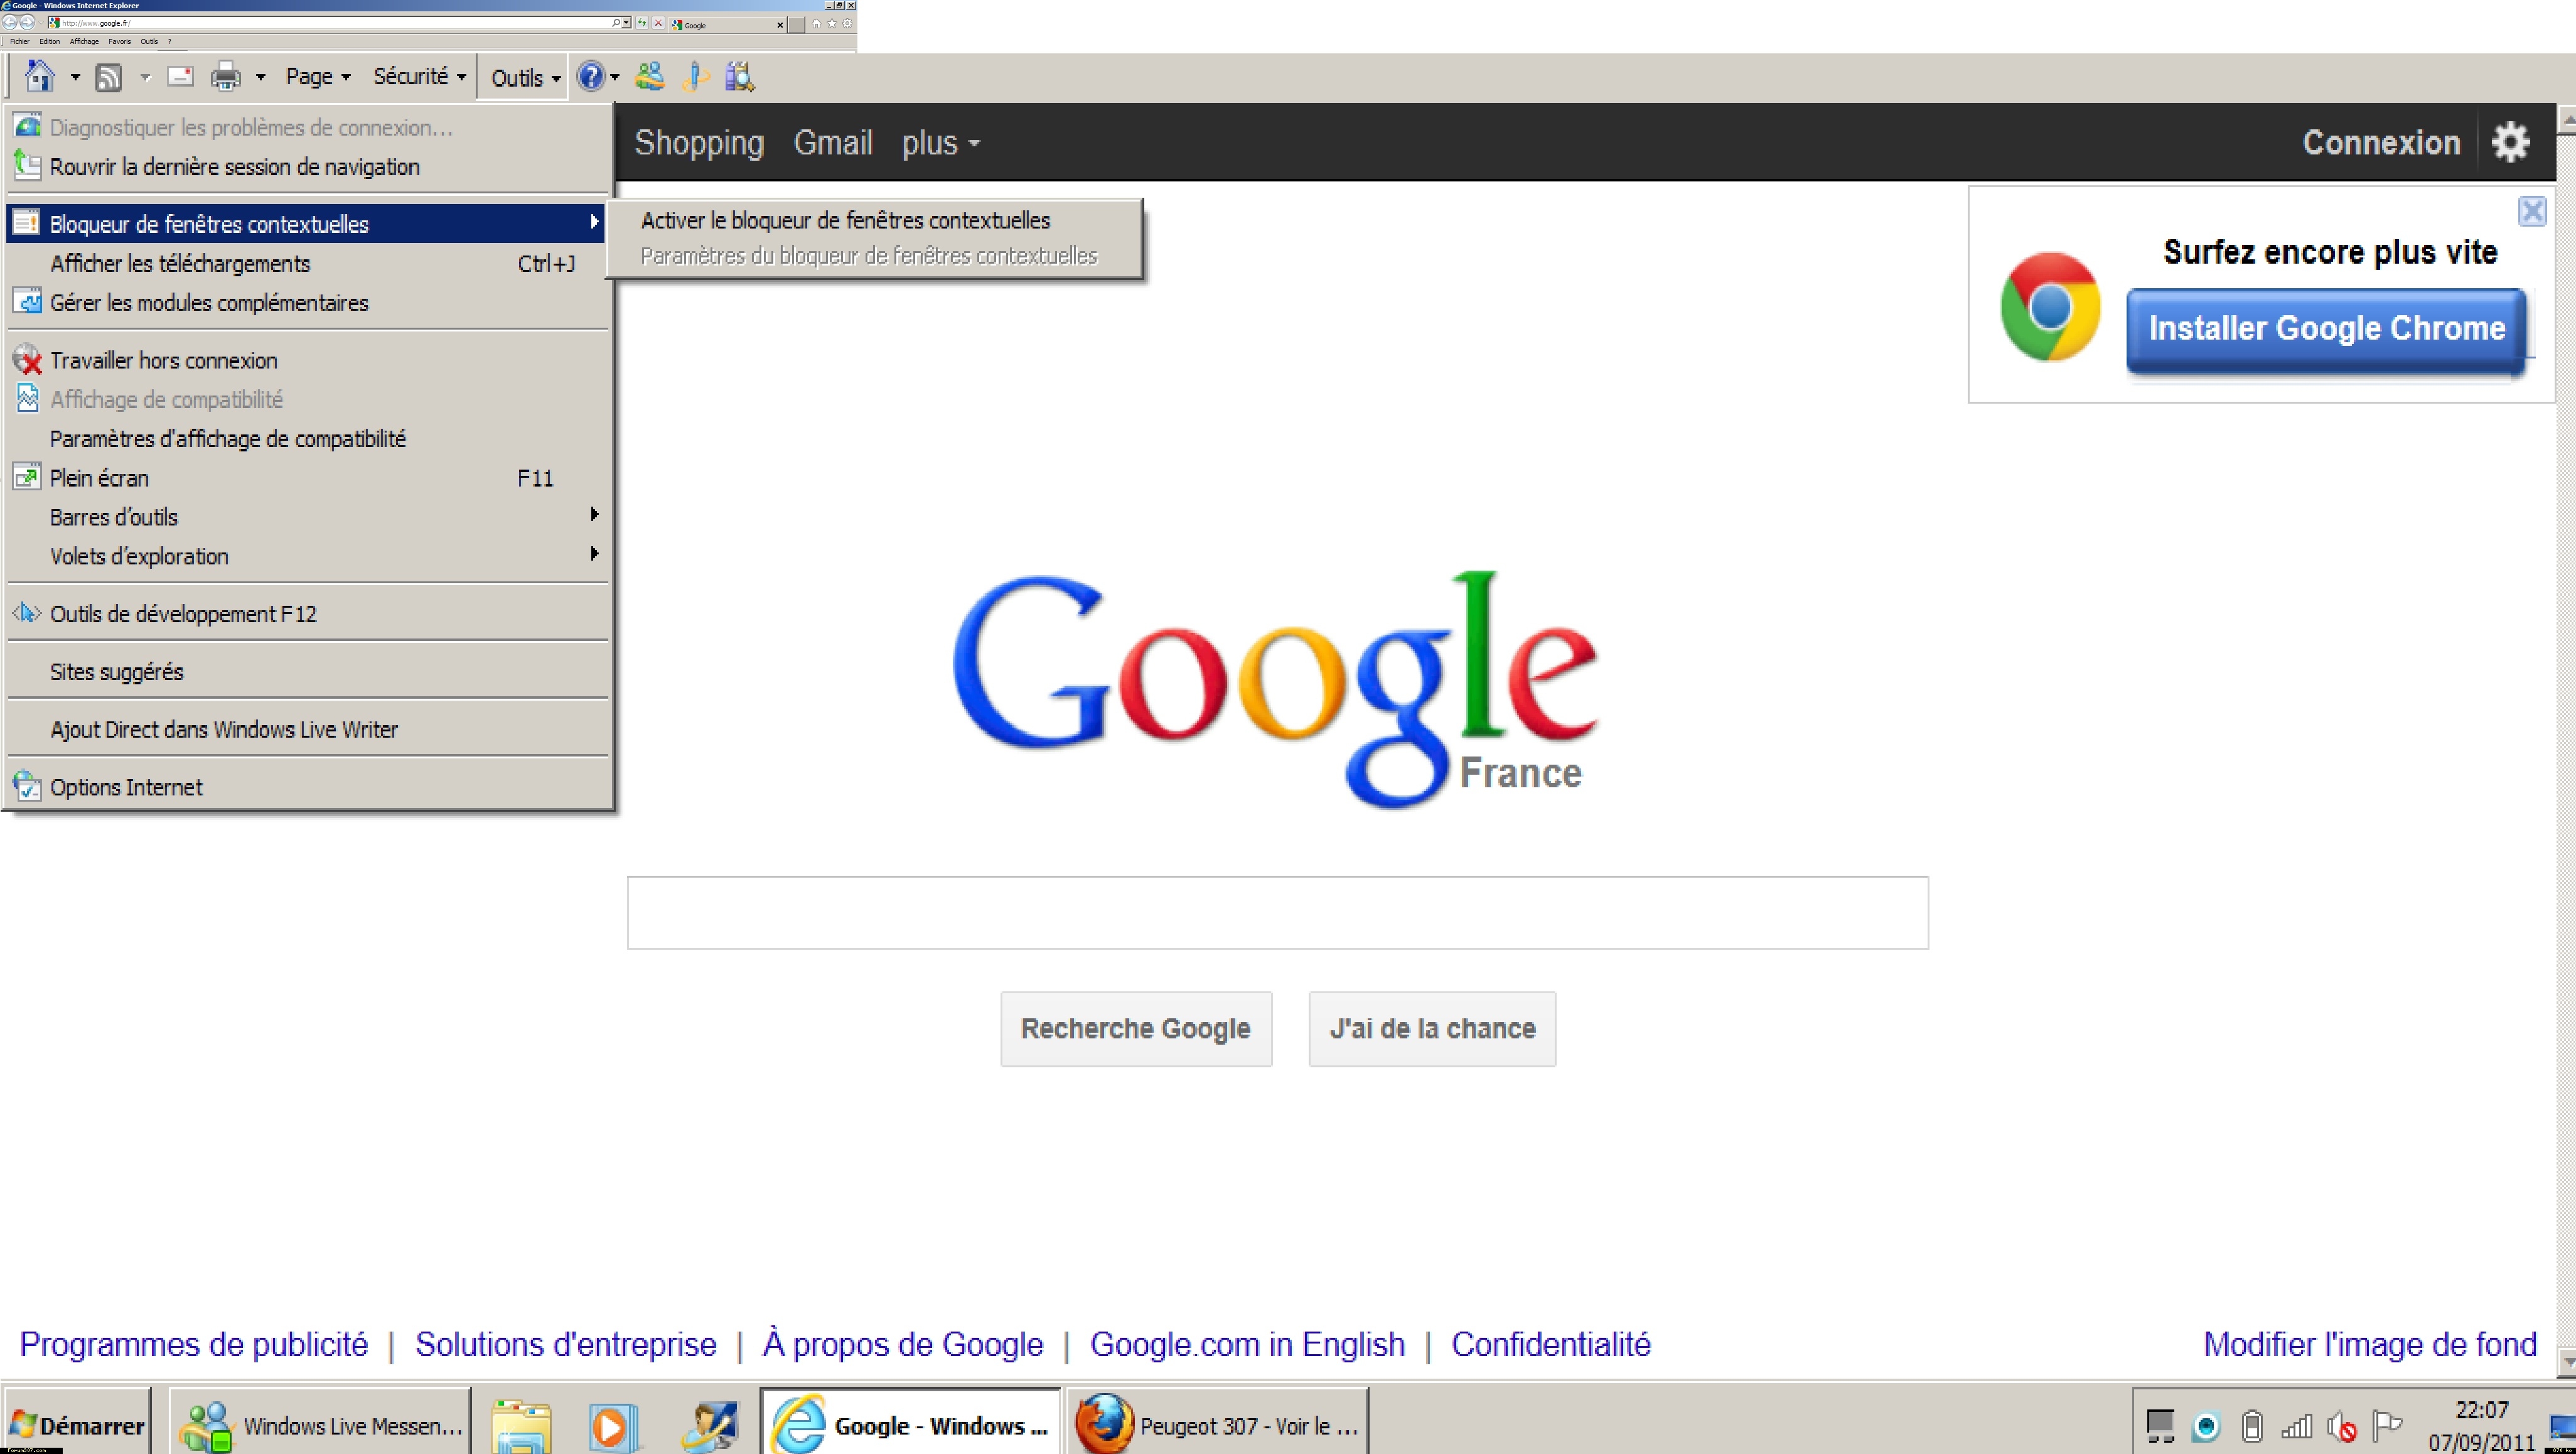Expand the plus dropdown in Google bar

pos(940,143)
